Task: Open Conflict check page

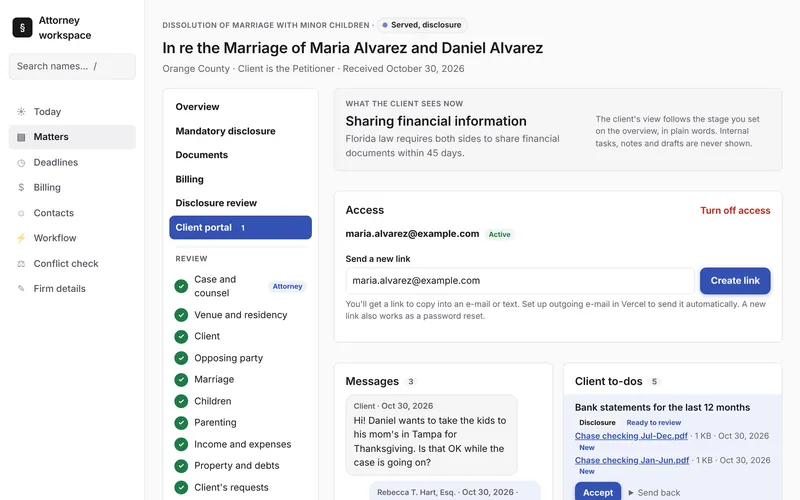Action: tap(72, 264)
